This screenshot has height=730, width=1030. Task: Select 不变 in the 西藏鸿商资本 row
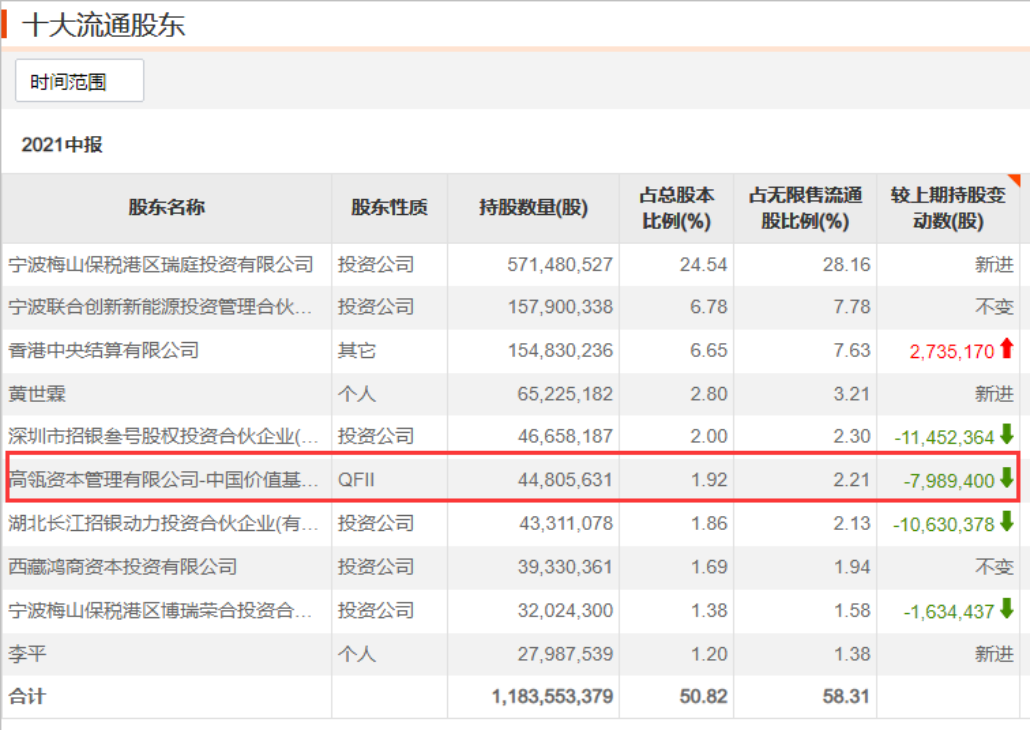tap(994, 566)
